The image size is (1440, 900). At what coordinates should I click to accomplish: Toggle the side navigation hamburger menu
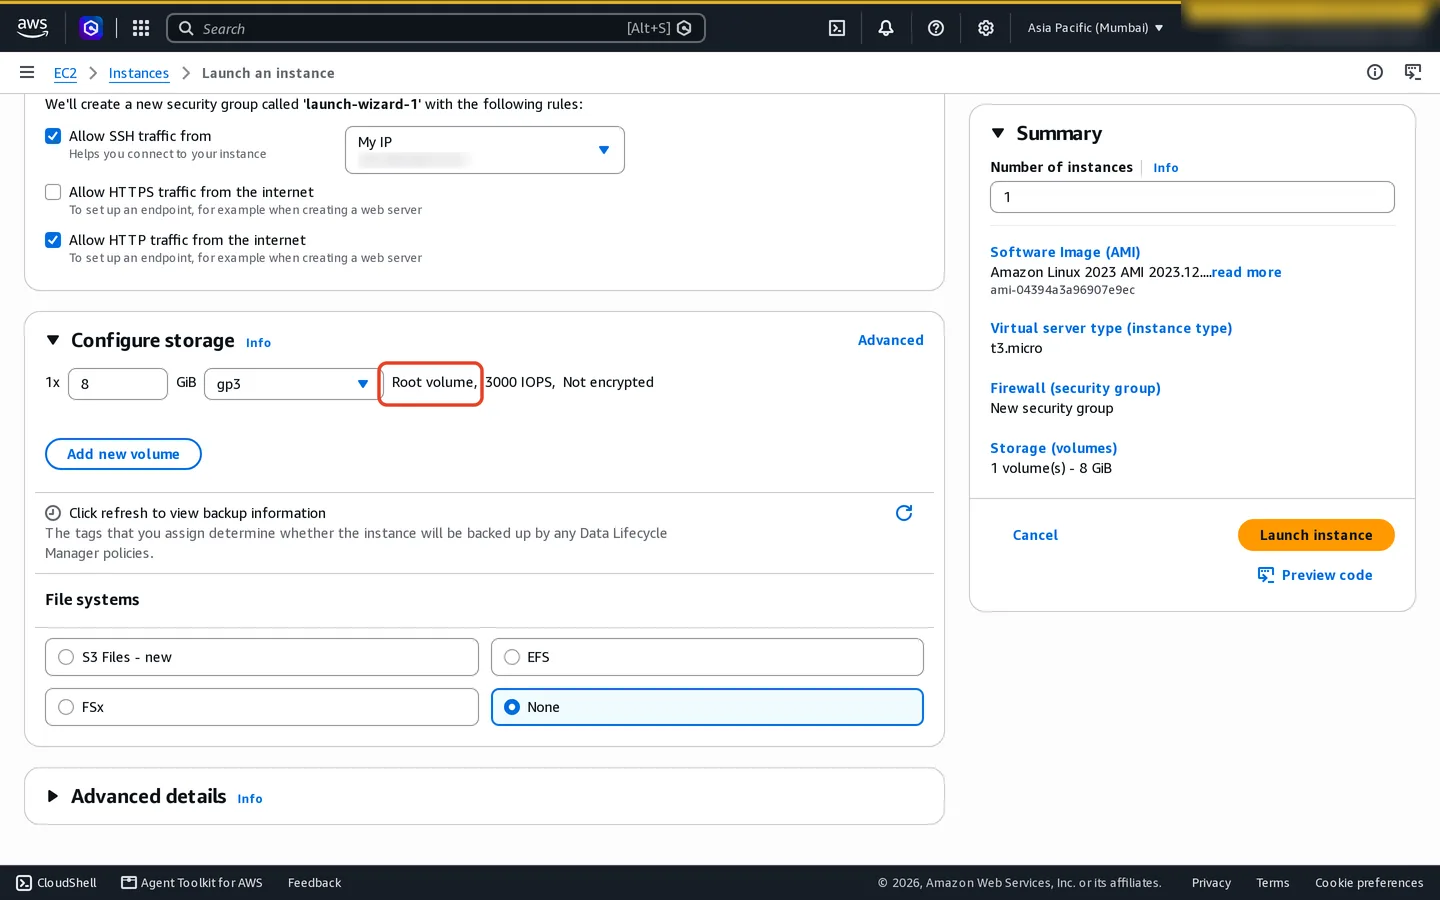(27, 72)
